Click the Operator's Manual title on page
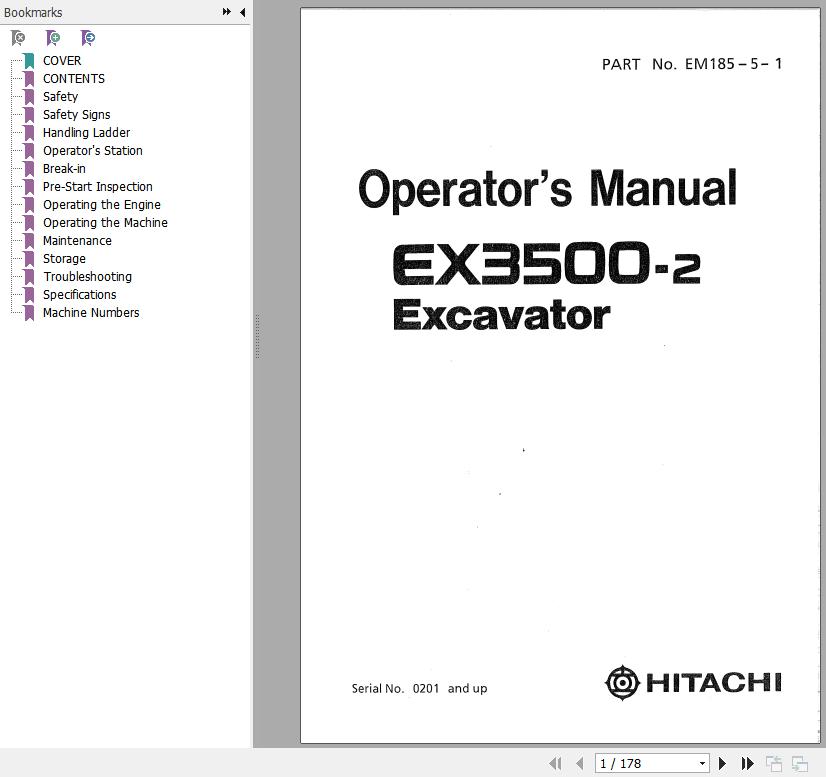826x777 pixels. 547,190
